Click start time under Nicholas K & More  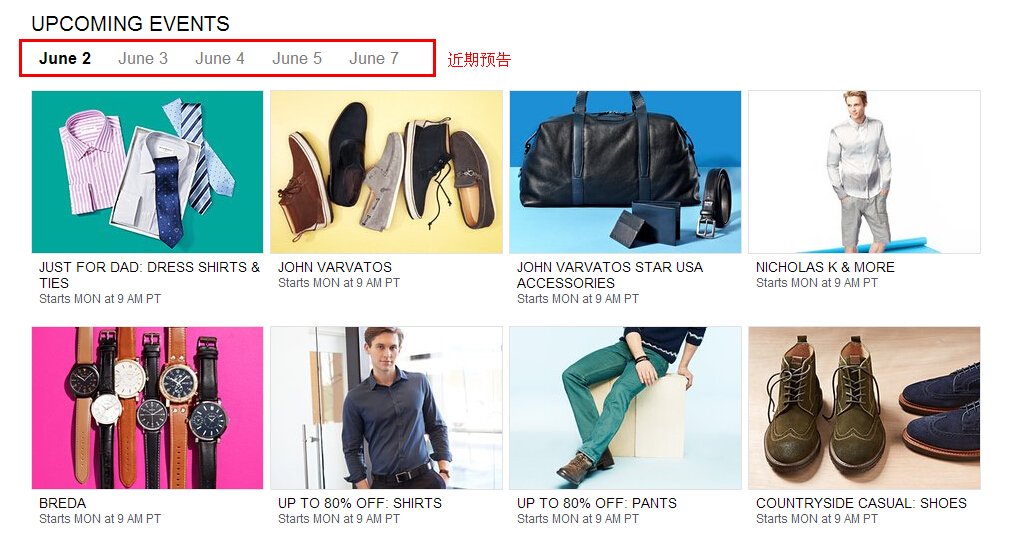[x=817, y=283]
